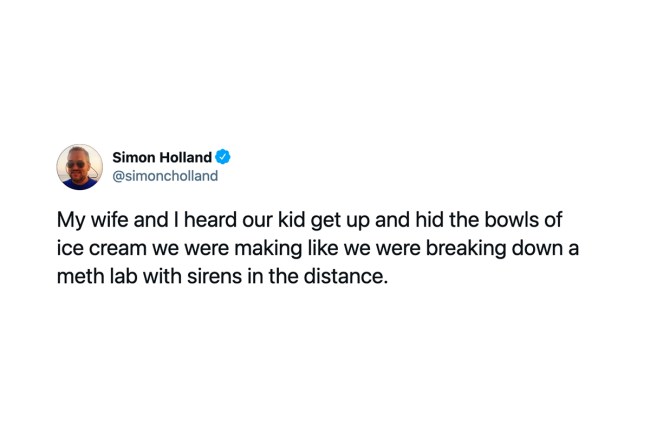Open the Simon Holland display name
The height and width of the screenshot is (433, 650).
click(161, 157)
